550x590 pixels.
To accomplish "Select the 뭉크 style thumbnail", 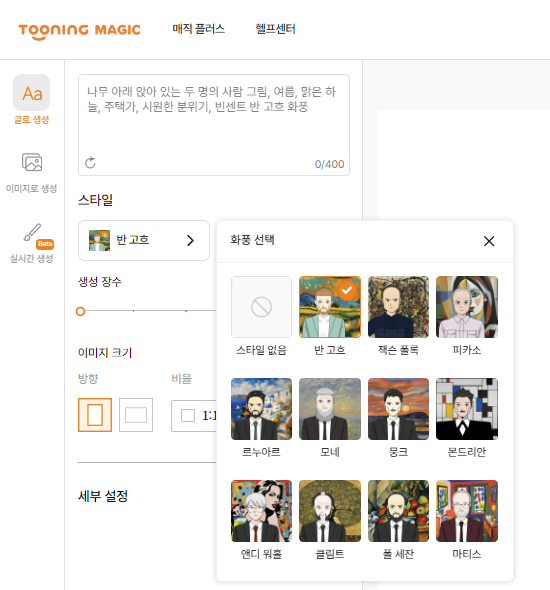I will (x=398, y=409).
